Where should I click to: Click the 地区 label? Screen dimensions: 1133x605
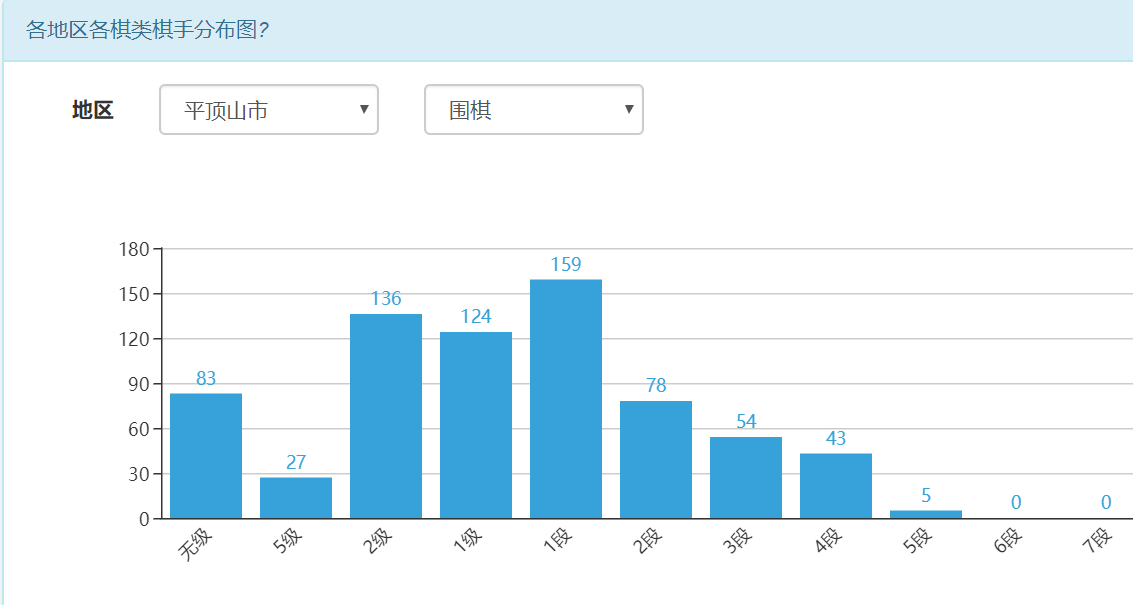click(x=93, y=110)
